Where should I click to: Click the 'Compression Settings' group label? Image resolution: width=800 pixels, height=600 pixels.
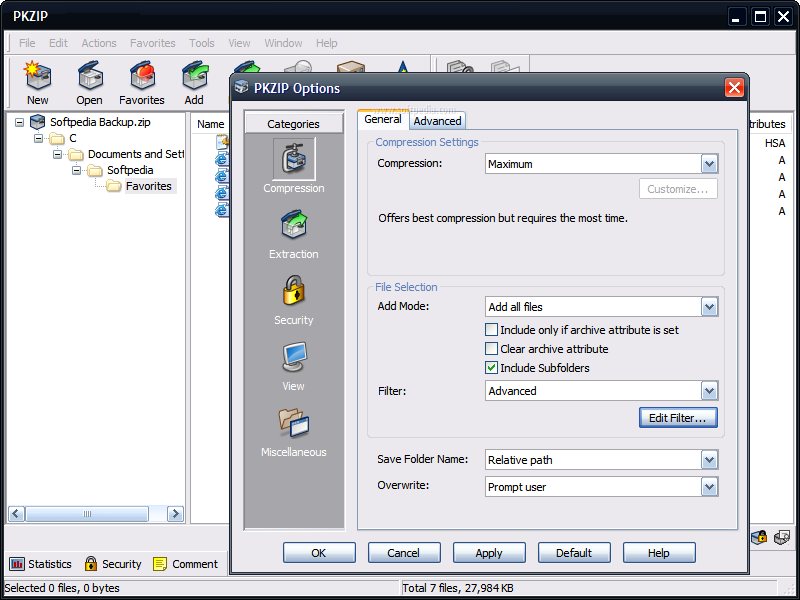point(427,142)
